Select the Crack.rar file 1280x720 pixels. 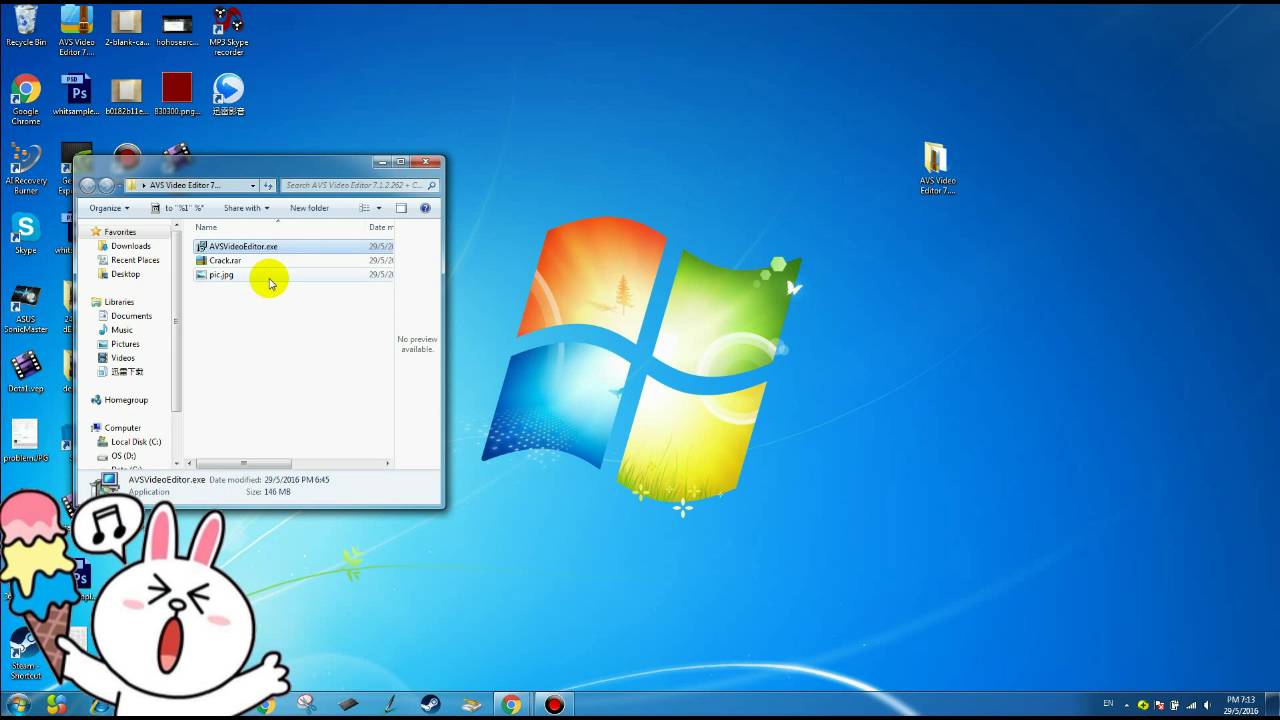tap(293, 260)
